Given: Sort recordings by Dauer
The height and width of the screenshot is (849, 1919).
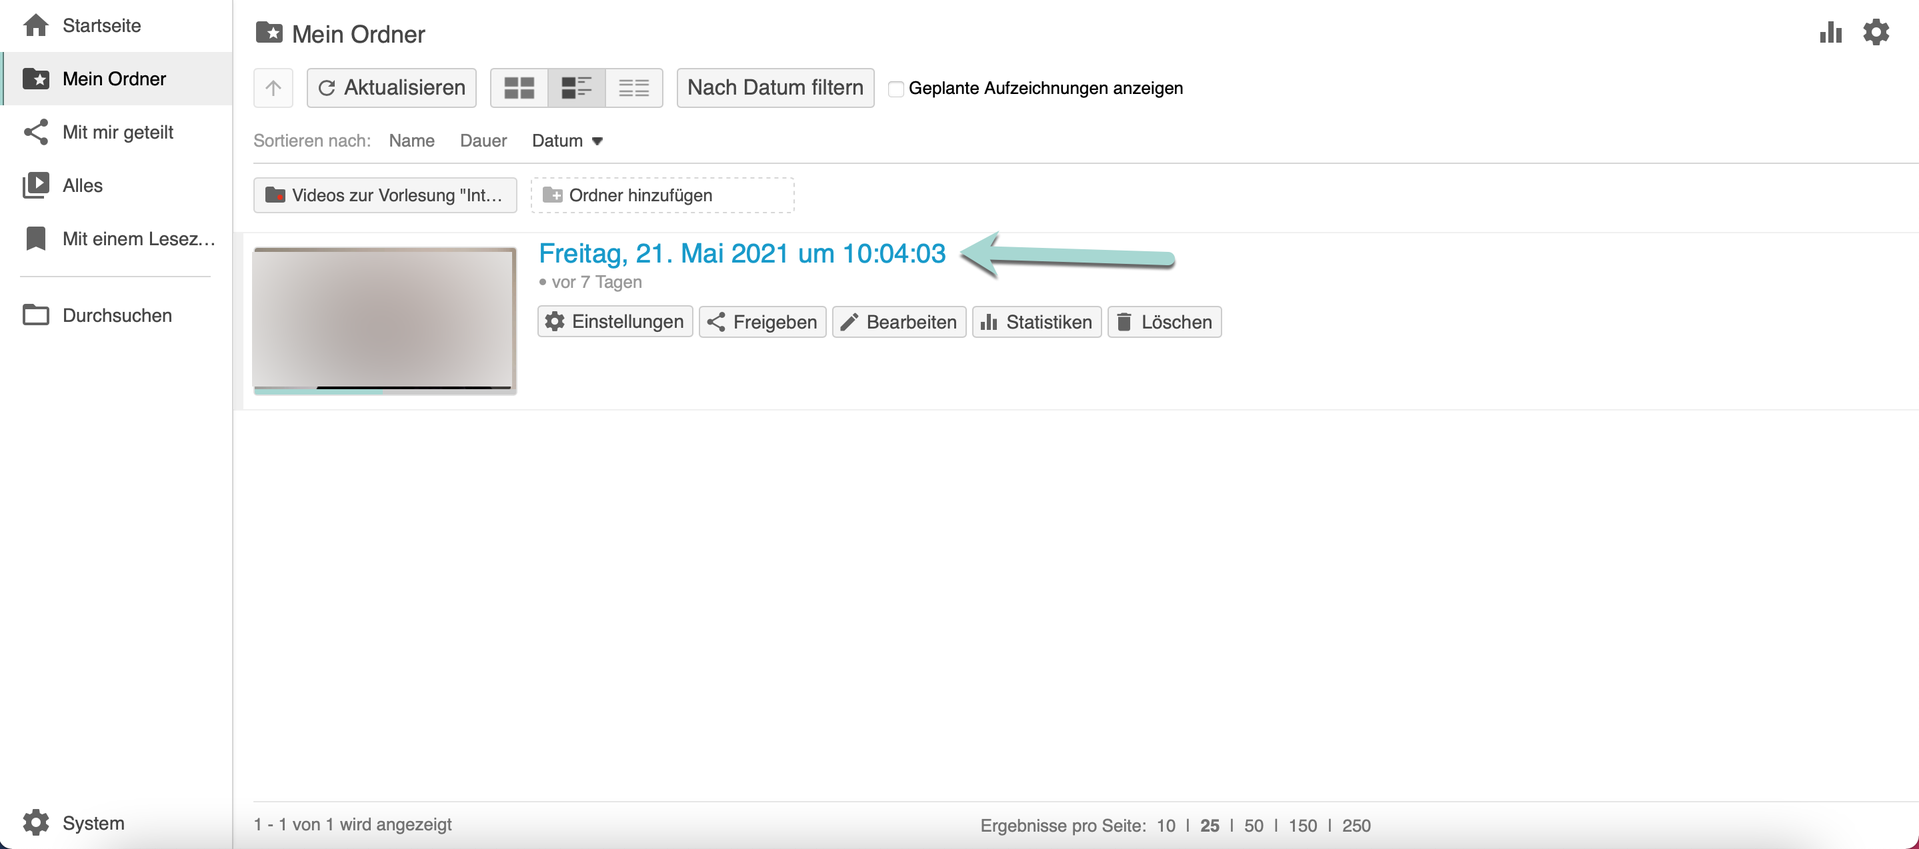Looking at the screenshot, I should point(483,141).
